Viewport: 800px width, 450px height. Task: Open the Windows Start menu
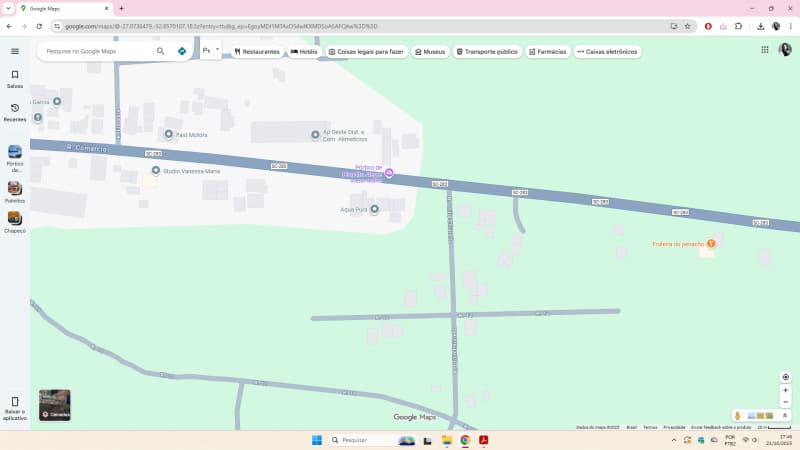coord(317,440)
